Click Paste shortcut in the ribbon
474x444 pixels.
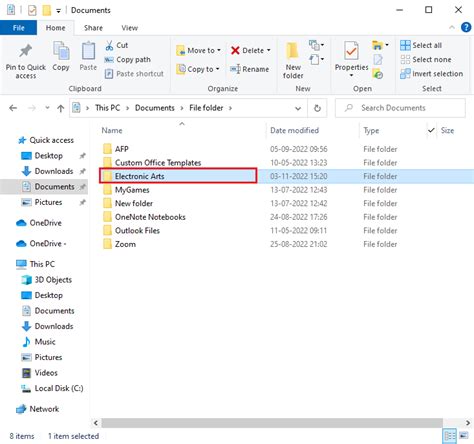click(x=134, y=74)
